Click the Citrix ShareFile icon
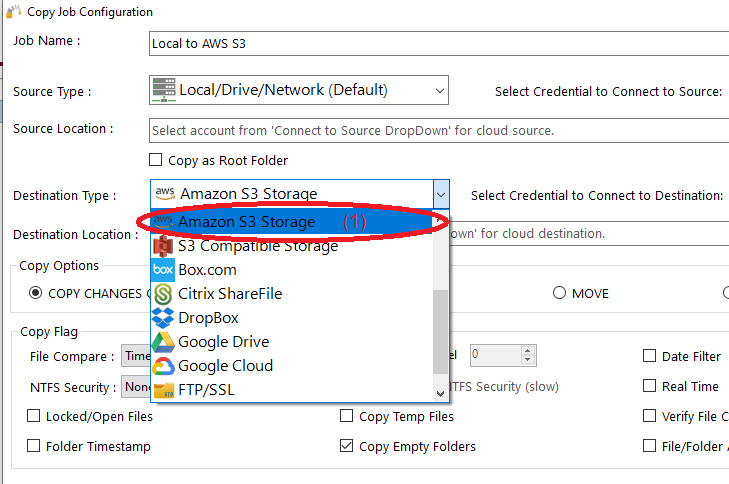This screenshot has width=729, height=484. (163, 294)
